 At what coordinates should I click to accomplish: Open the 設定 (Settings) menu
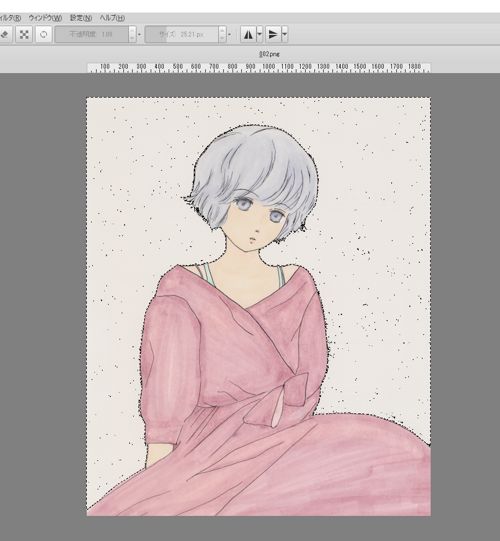tap(81, 18)
